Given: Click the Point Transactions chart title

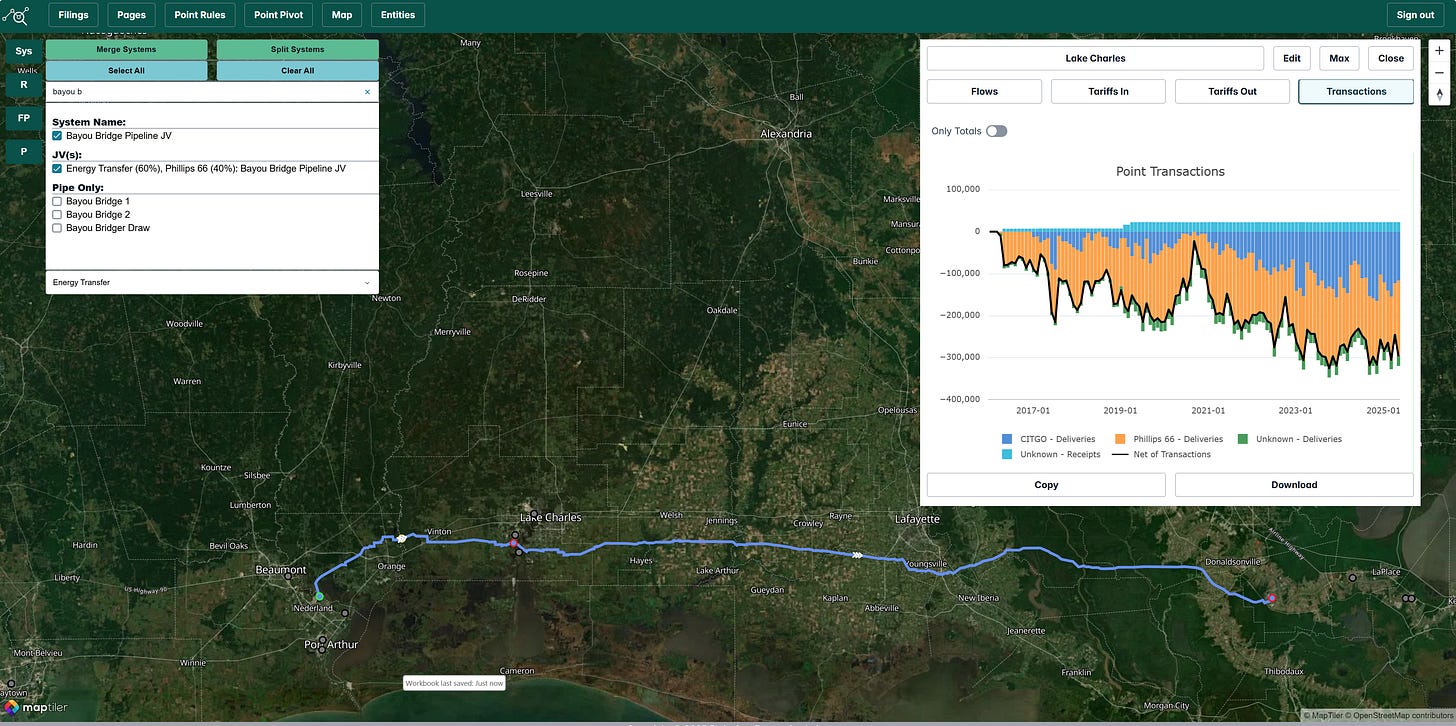Looking at the screenshot, I should 1170,171.
